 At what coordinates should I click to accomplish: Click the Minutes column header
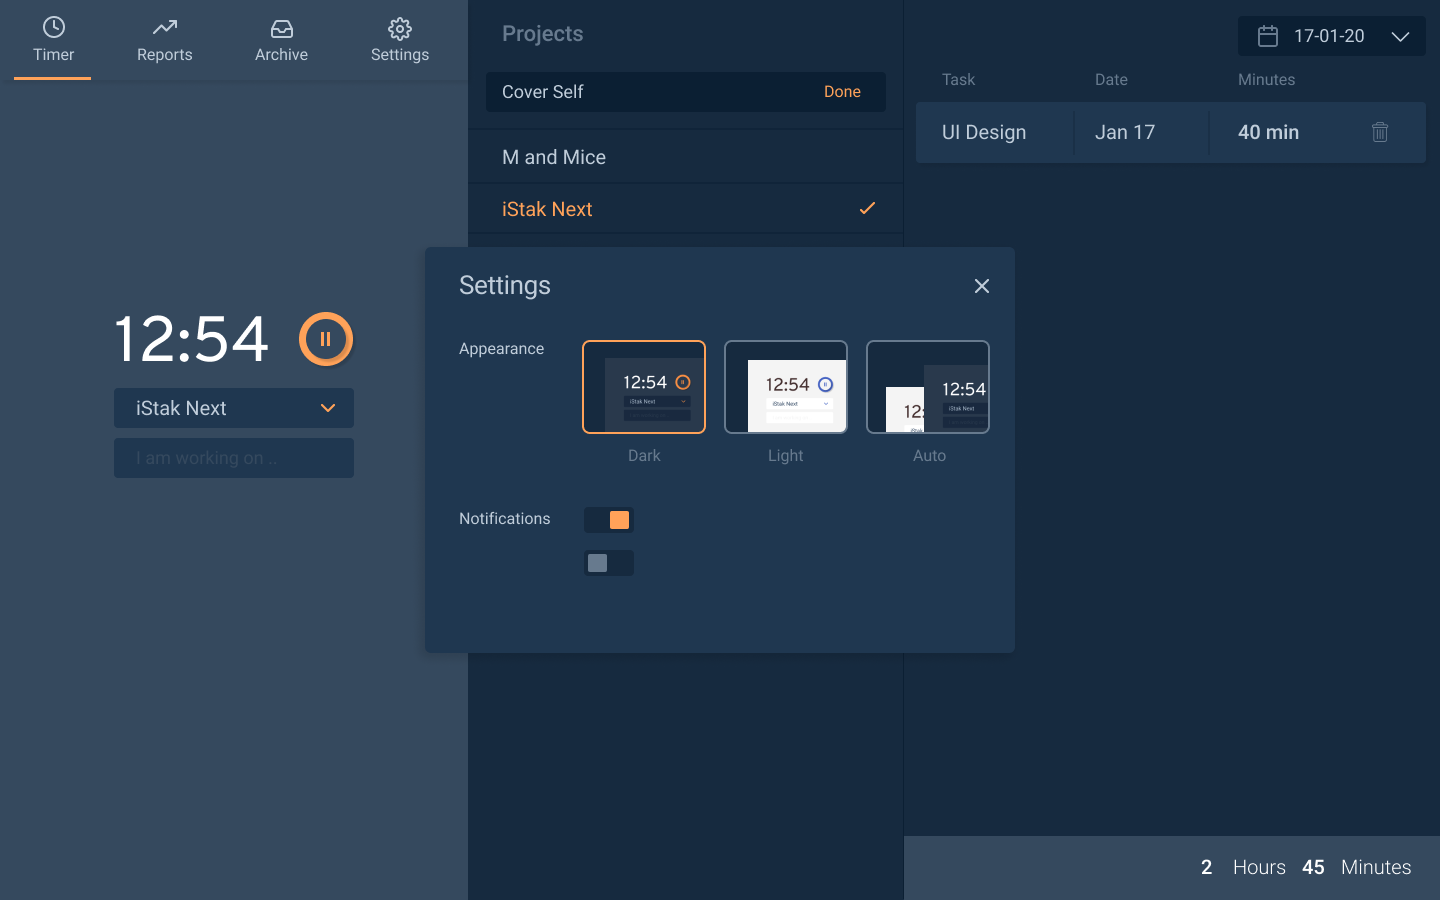tap(1266, 79)
